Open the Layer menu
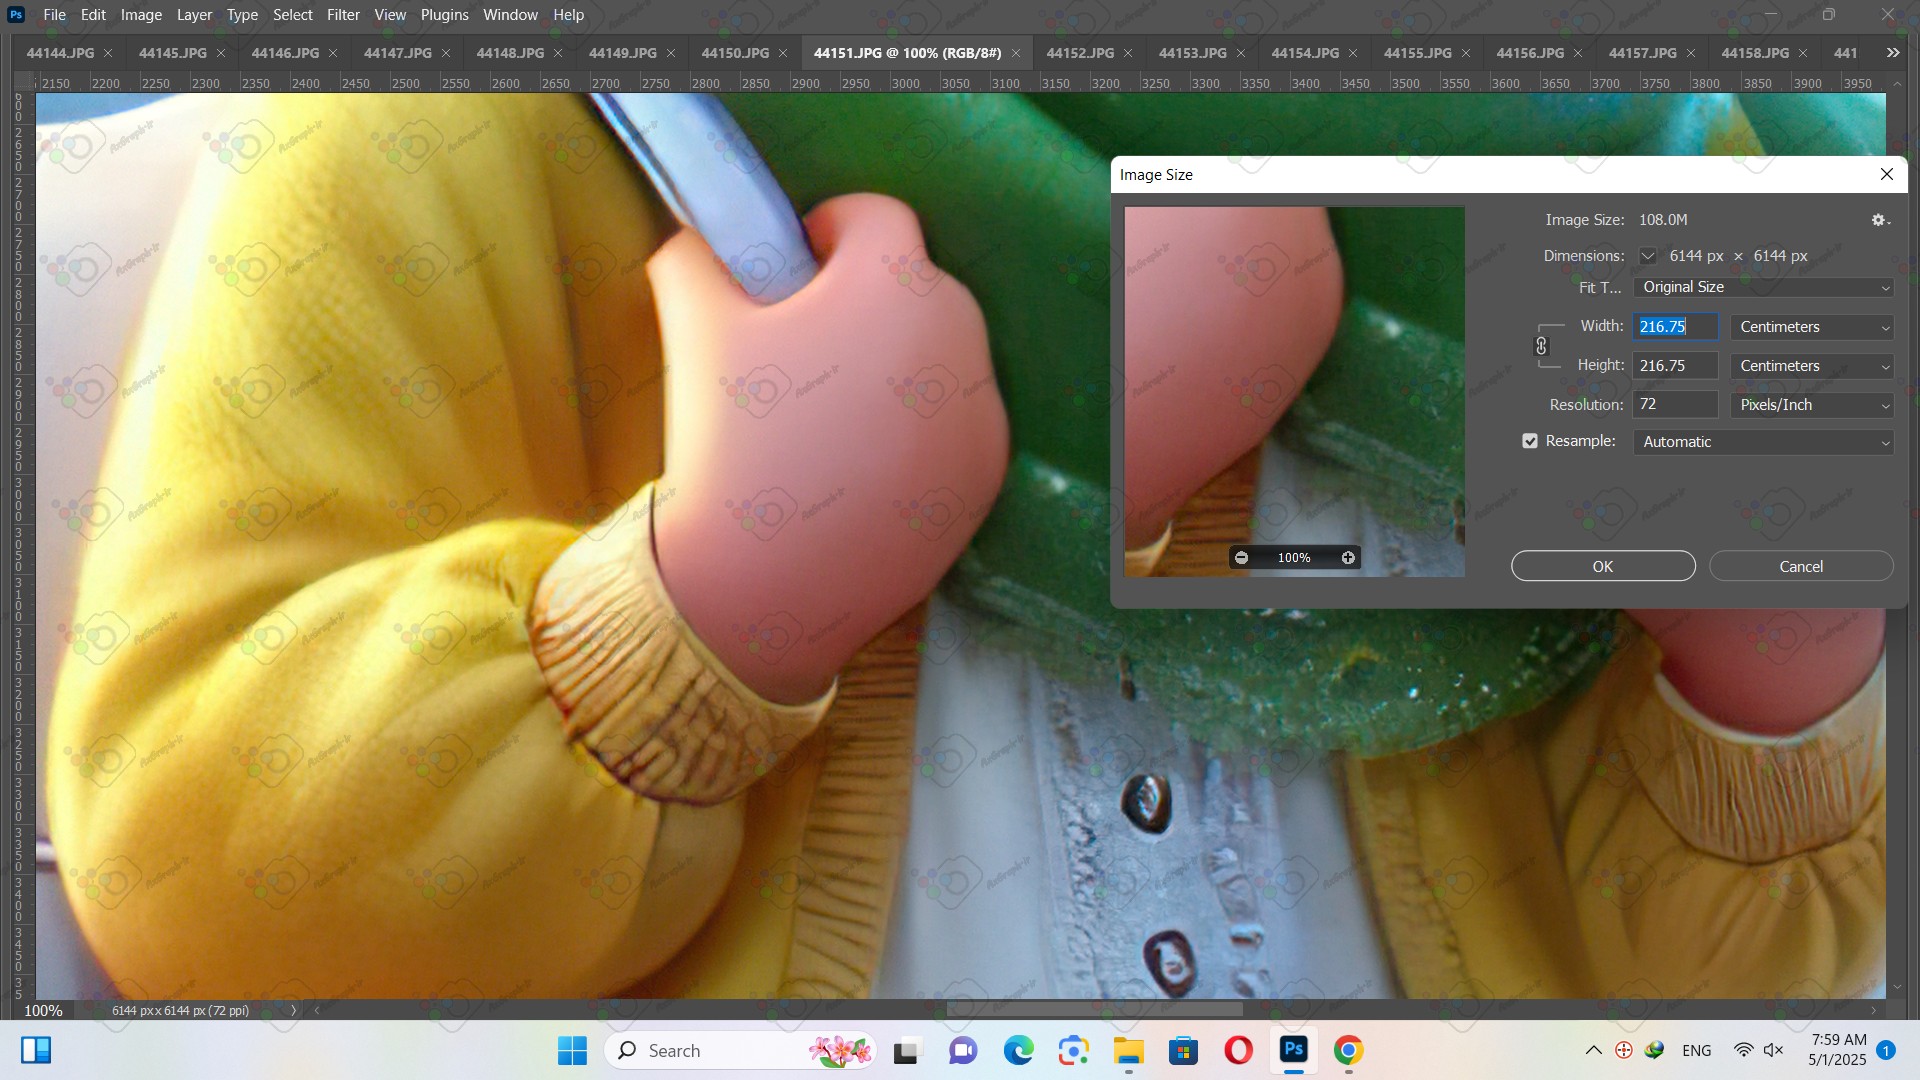 pos(194,15)
